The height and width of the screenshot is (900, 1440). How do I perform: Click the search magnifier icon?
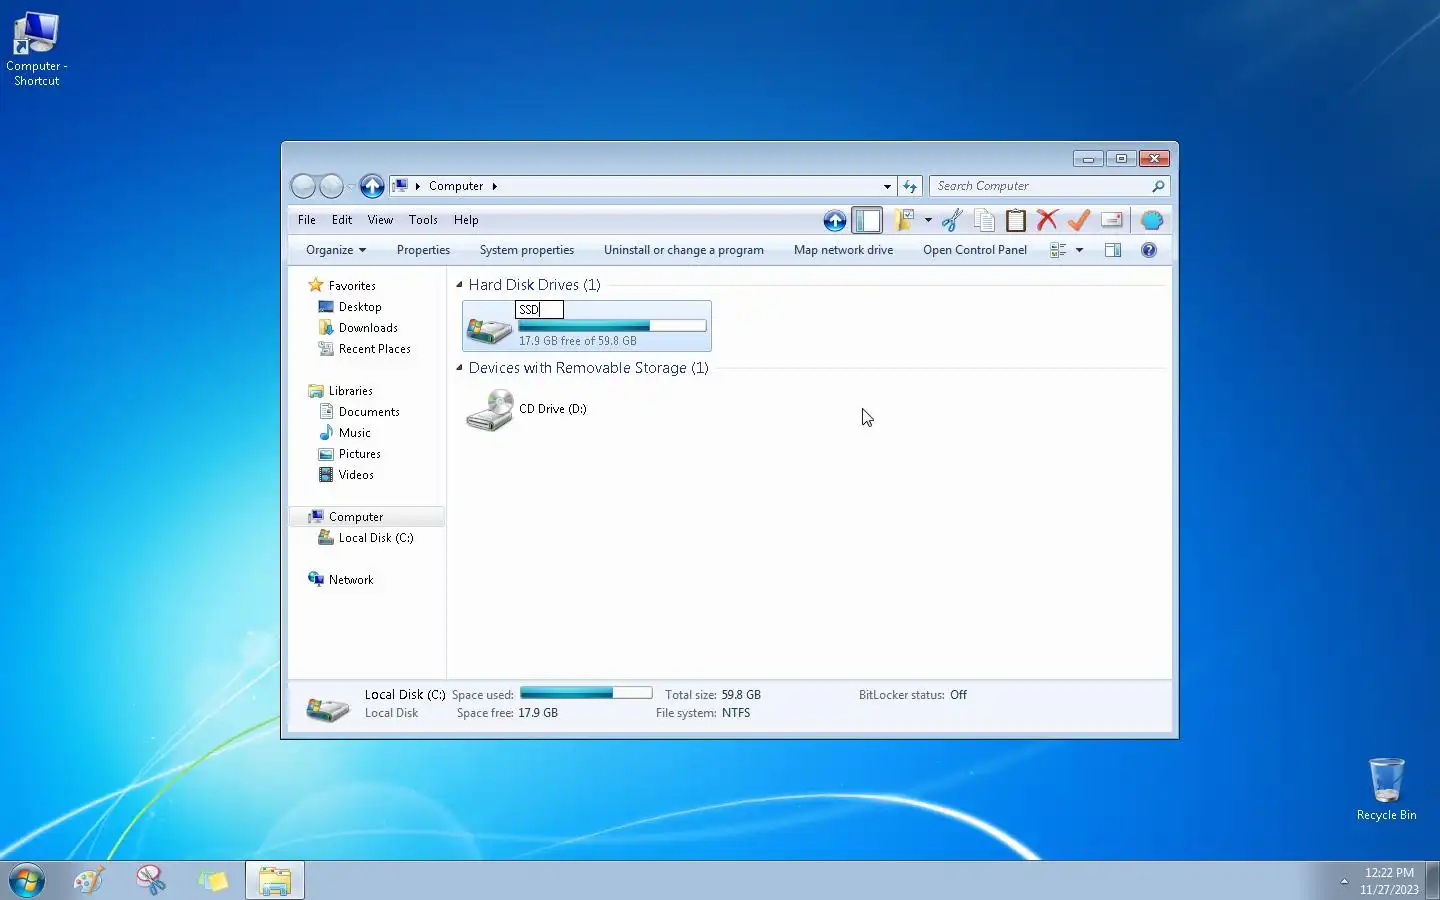[x=1158, y=186]
